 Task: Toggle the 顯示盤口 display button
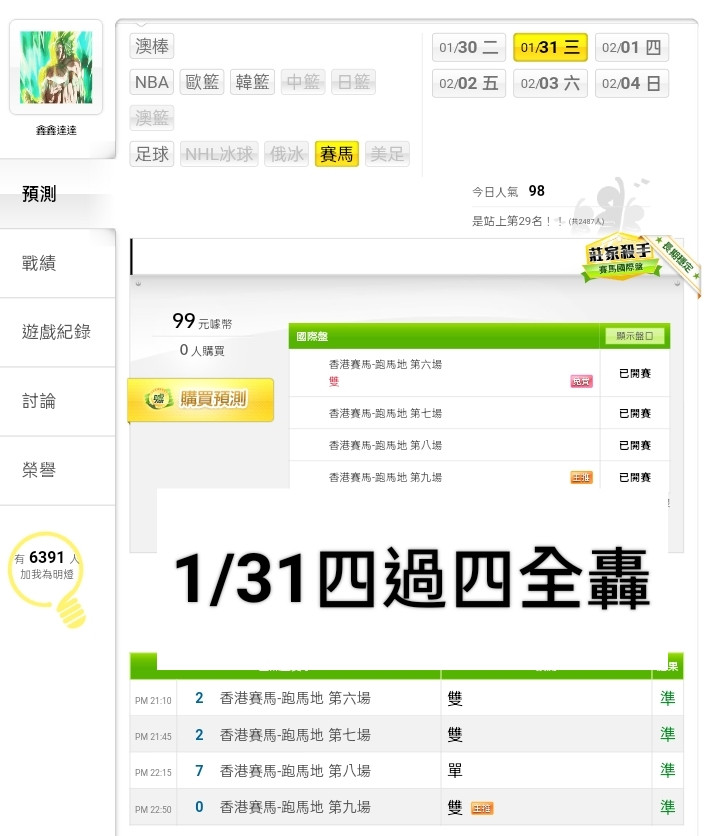[x=635, y=336]
